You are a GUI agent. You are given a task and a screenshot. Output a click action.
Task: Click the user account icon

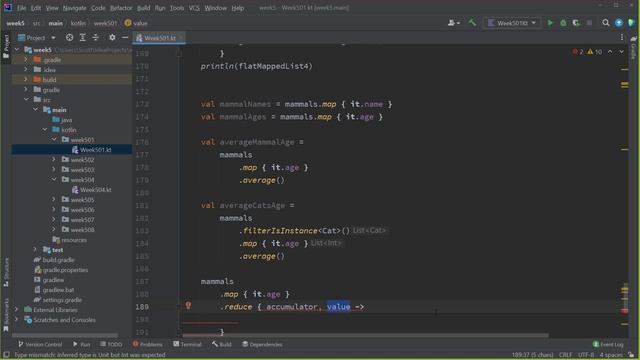pyautogui.click(x=453, y=23)
